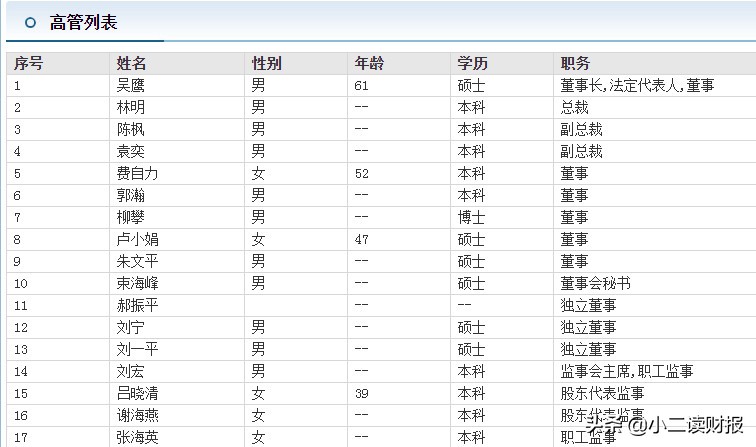Screen dimensions: 756x447
Task: Click 副总裁 position in 陈枫's row
Action: pos(581,129)
